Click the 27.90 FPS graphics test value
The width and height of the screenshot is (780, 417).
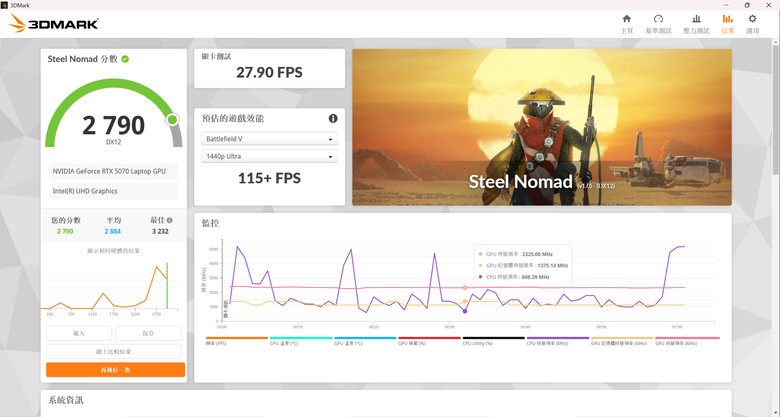269,73
